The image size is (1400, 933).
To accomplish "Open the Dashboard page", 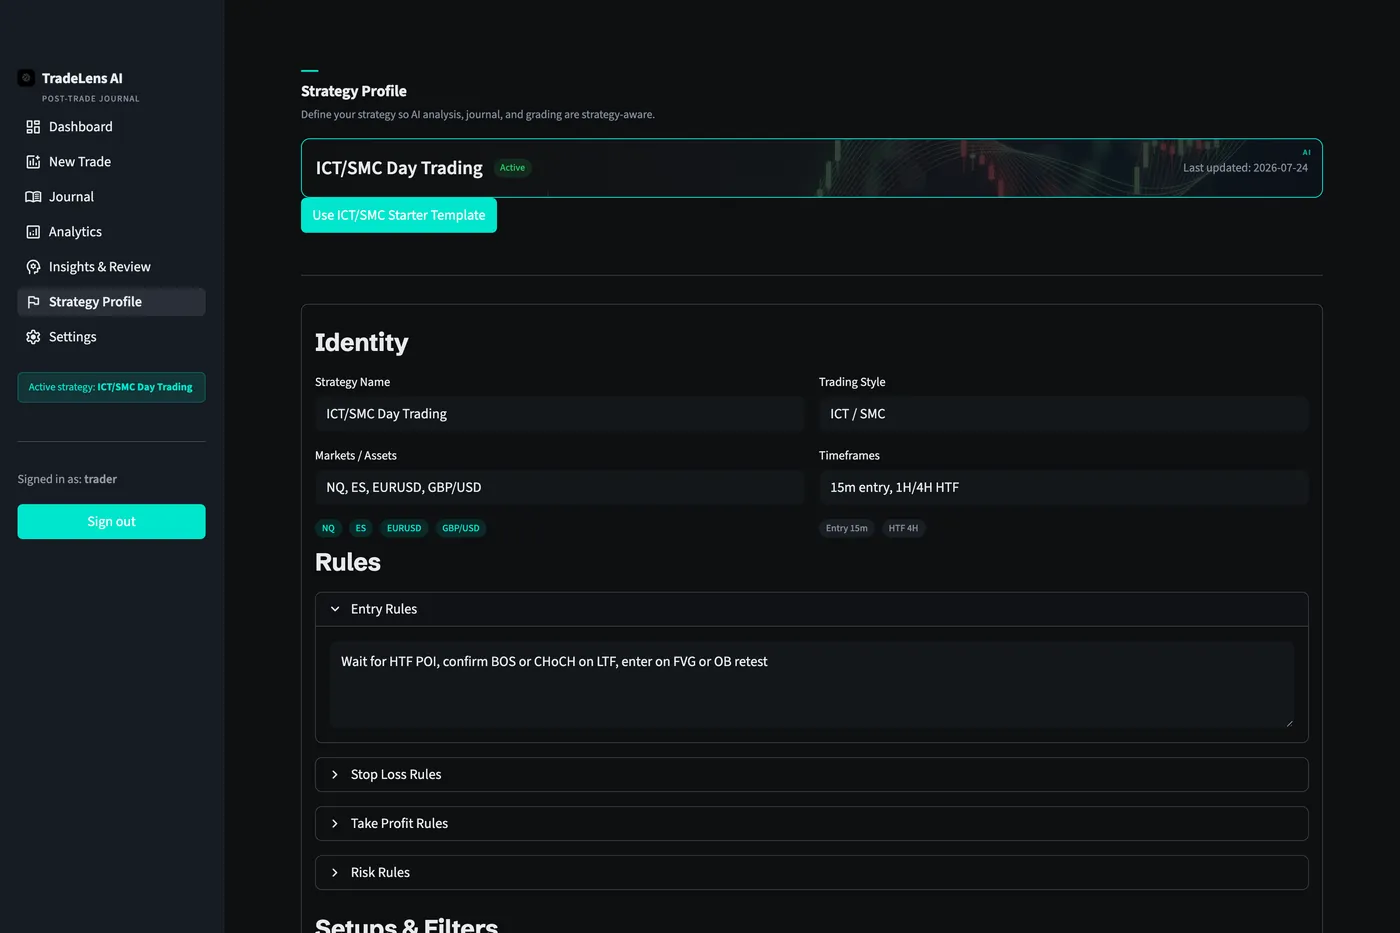I will point(111,127).
